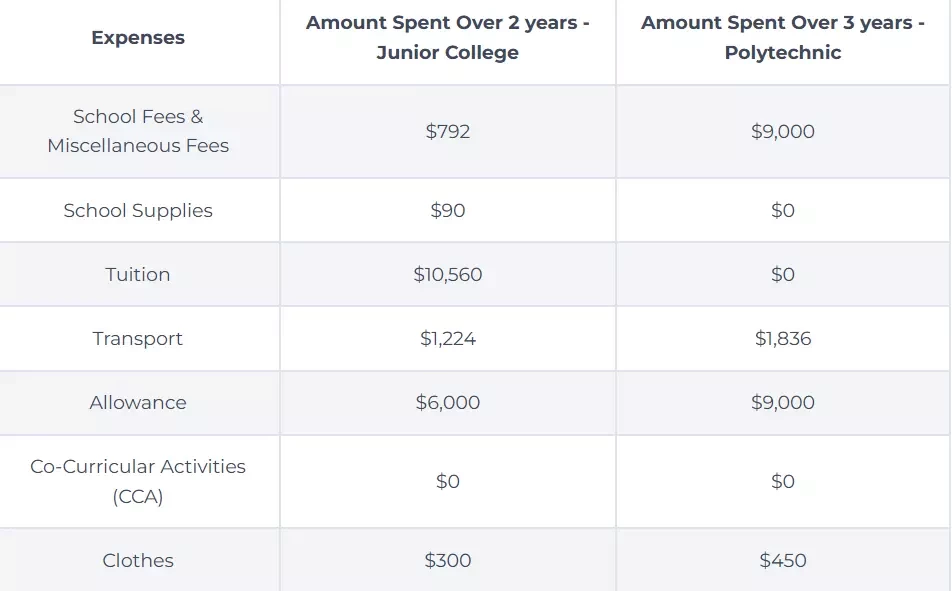Select the Polytechnic column header
Viewport: 952px width, 591px height.
click(x=783, y=38)
